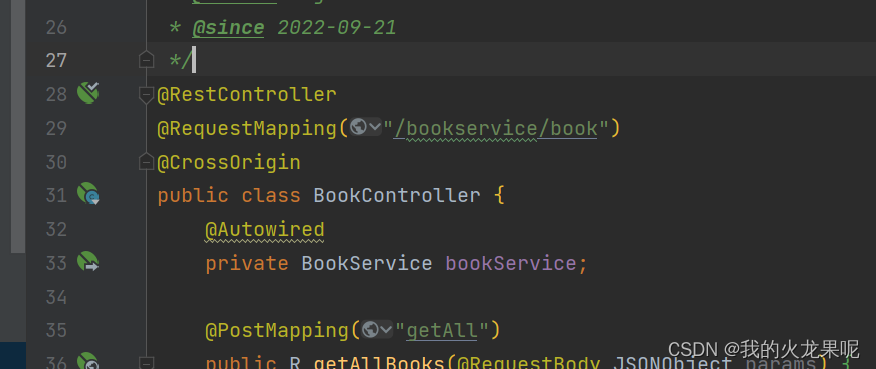
Task: Click the @Autowired annotation
Action: pos(265,229)
